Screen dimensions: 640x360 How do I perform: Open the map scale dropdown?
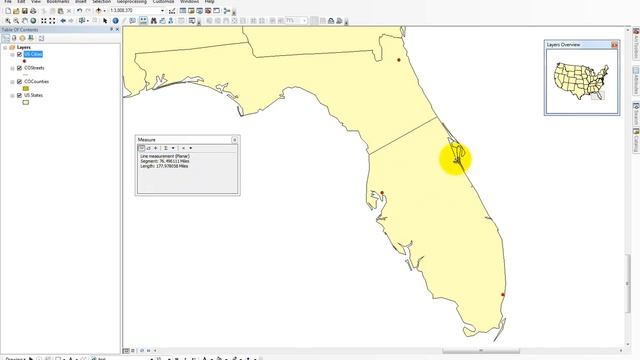tap(162, 11)
